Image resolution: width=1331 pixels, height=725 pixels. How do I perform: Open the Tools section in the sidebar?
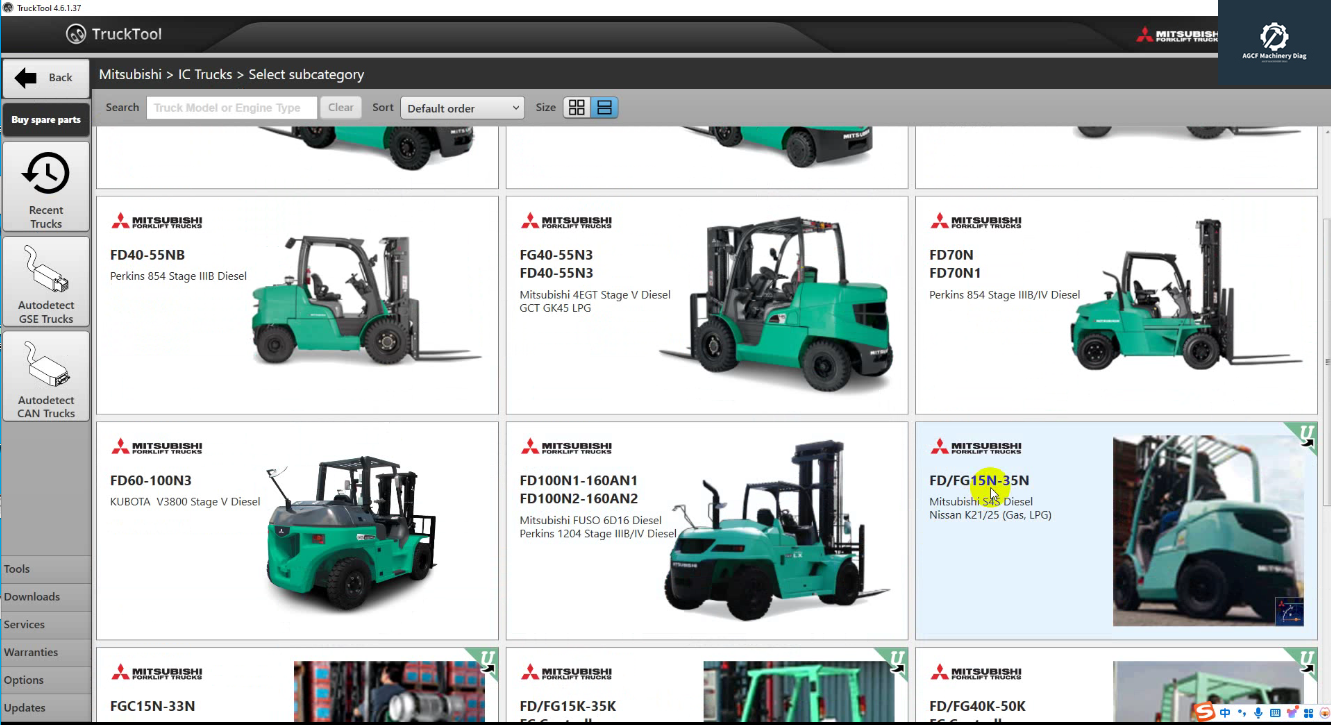coord(45,568)
